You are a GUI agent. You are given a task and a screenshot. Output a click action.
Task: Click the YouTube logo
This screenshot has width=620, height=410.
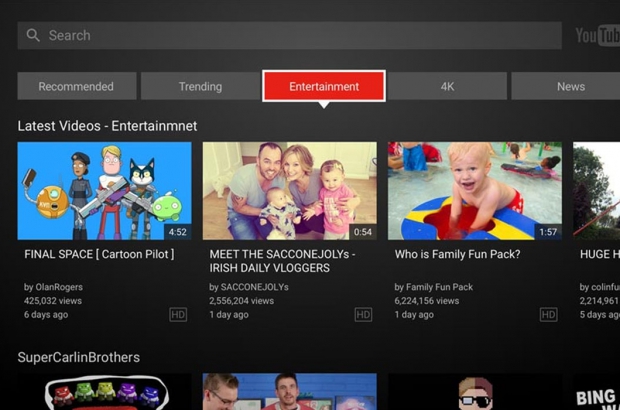pyautogui.click(x=597, y=36)
